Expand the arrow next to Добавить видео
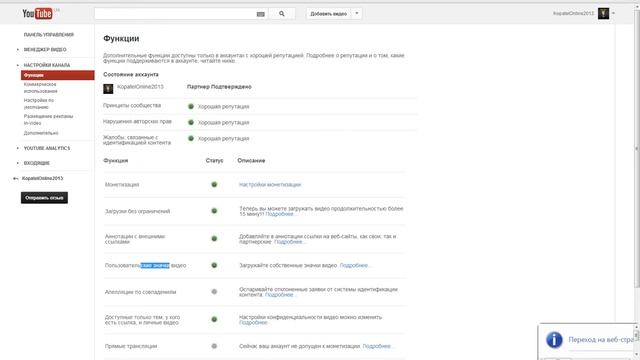Image resolution: width=640 pixels, height=360 pixels. (357, 13)
